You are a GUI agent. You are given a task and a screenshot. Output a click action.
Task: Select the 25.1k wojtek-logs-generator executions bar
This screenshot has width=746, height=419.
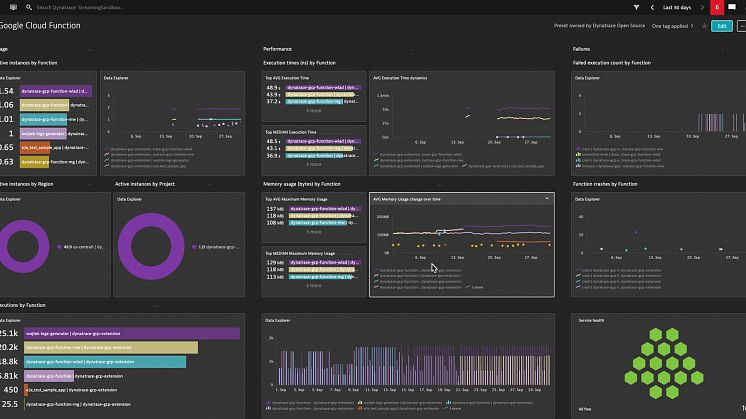pyautogui.click(x=132, y=333)
